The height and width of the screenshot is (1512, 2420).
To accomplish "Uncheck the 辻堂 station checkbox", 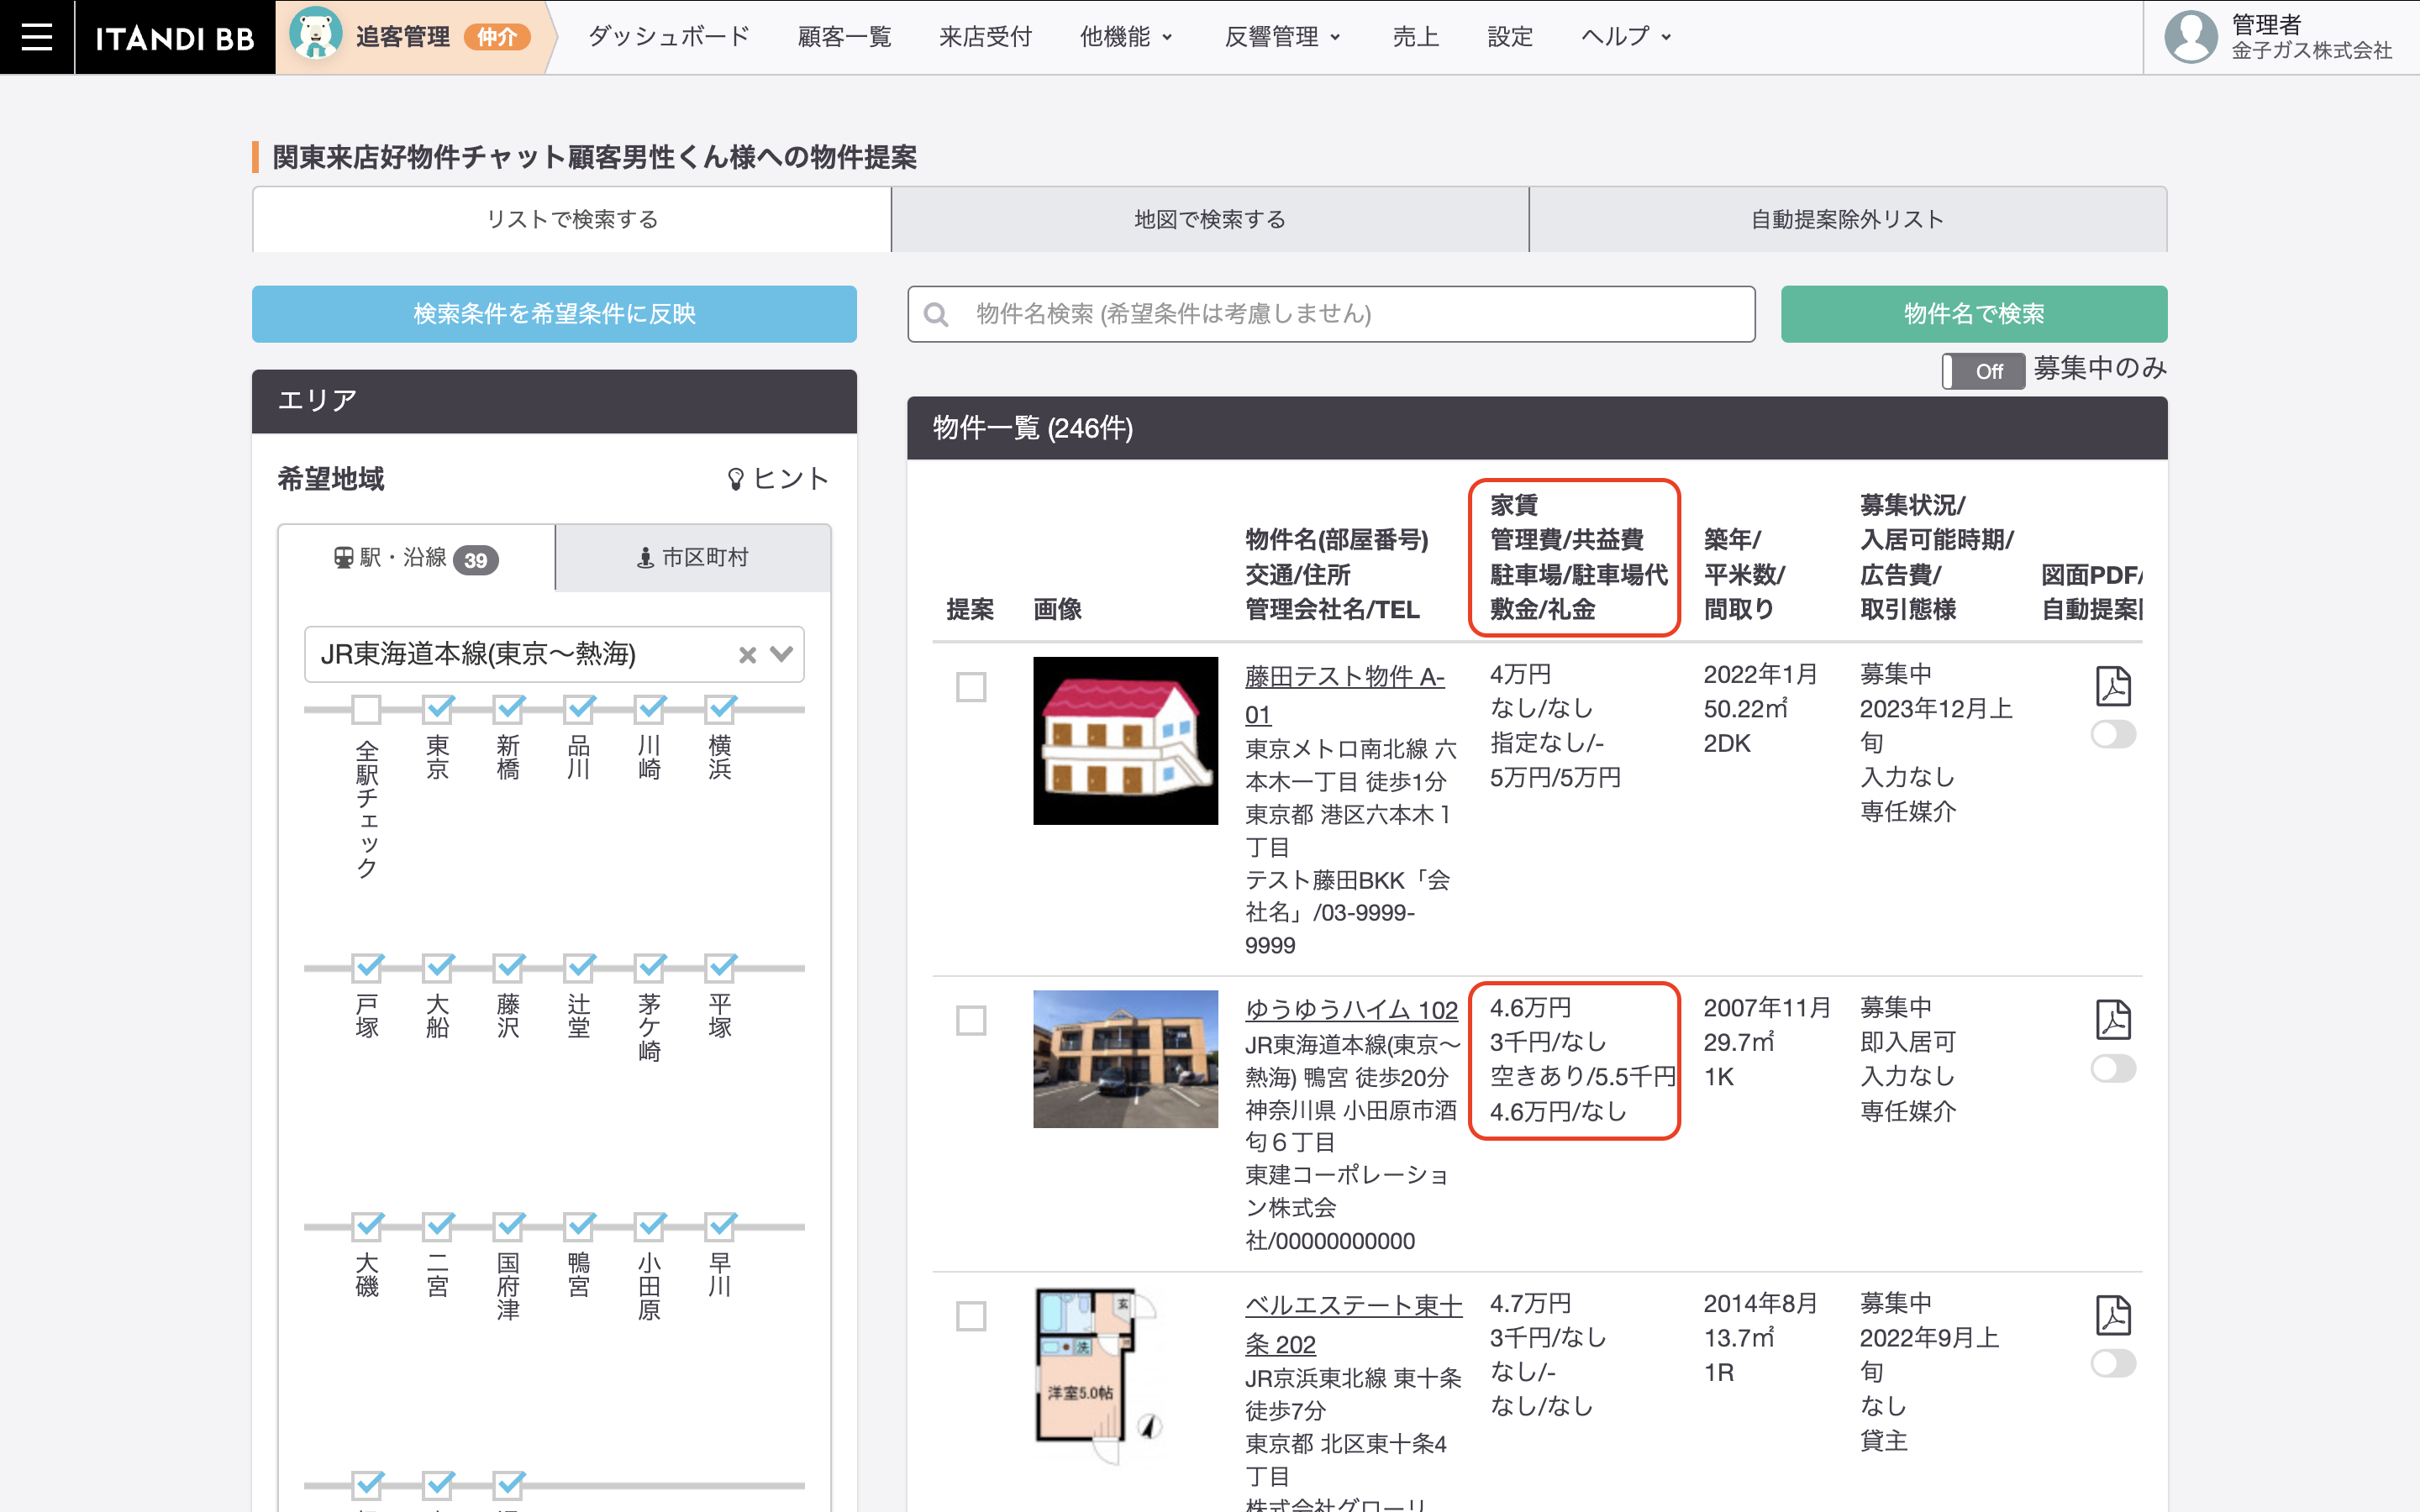I will click(x=579, y=968).
